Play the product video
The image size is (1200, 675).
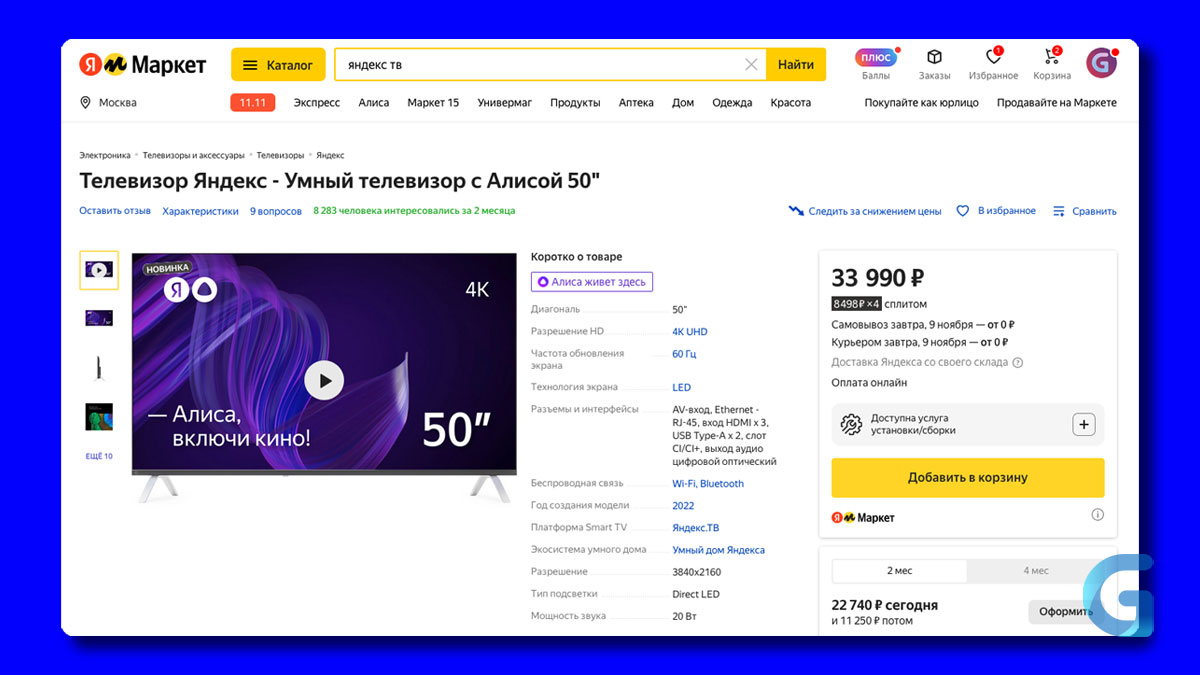324,380
